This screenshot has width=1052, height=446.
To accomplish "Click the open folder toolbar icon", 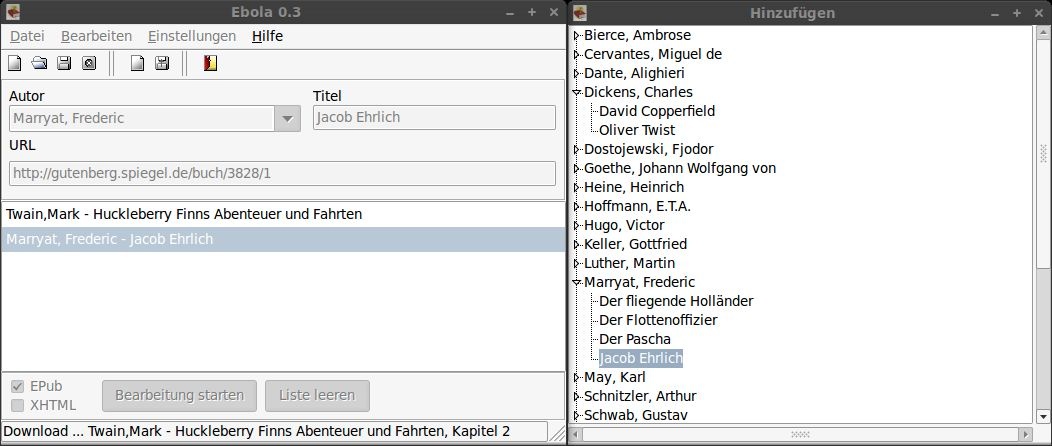I will [x=39, y=64].
